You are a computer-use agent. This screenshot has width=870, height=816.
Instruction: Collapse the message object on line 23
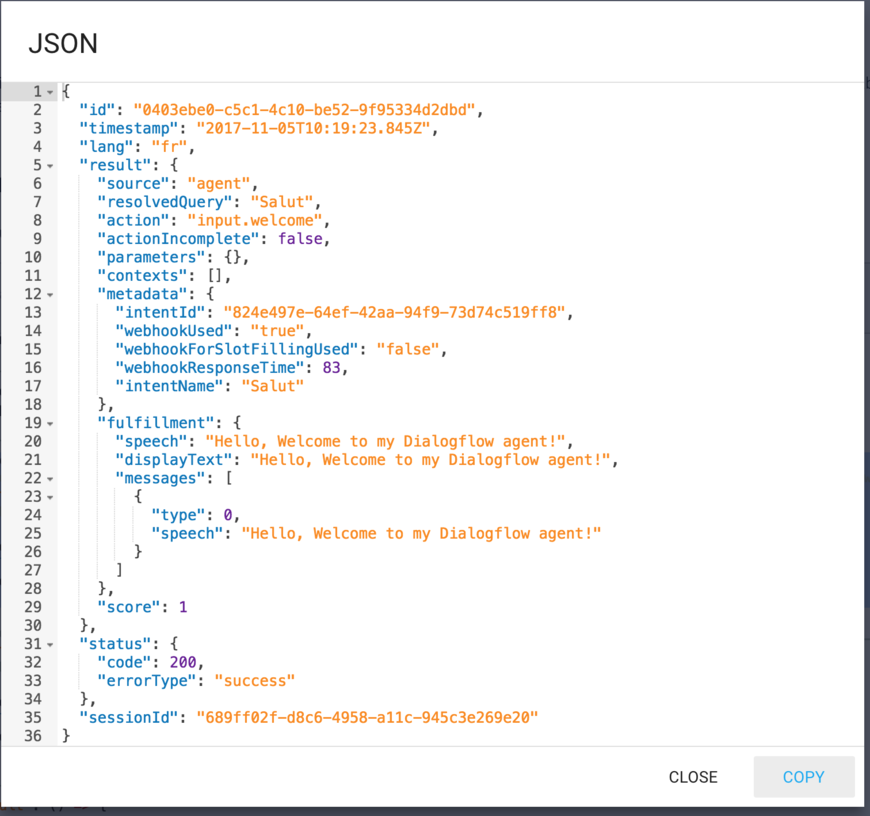(48, 496)
